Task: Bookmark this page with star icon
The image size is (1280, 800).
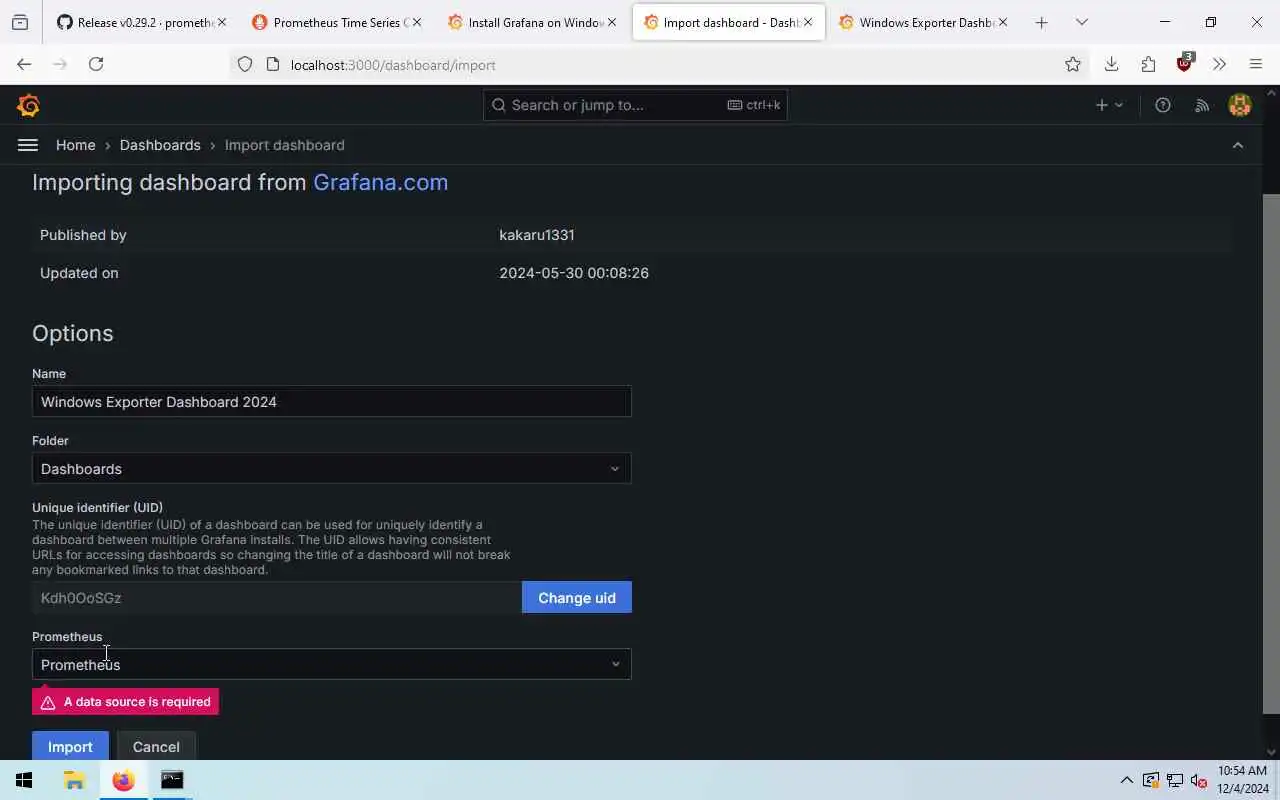Action: coord(1073,64)
